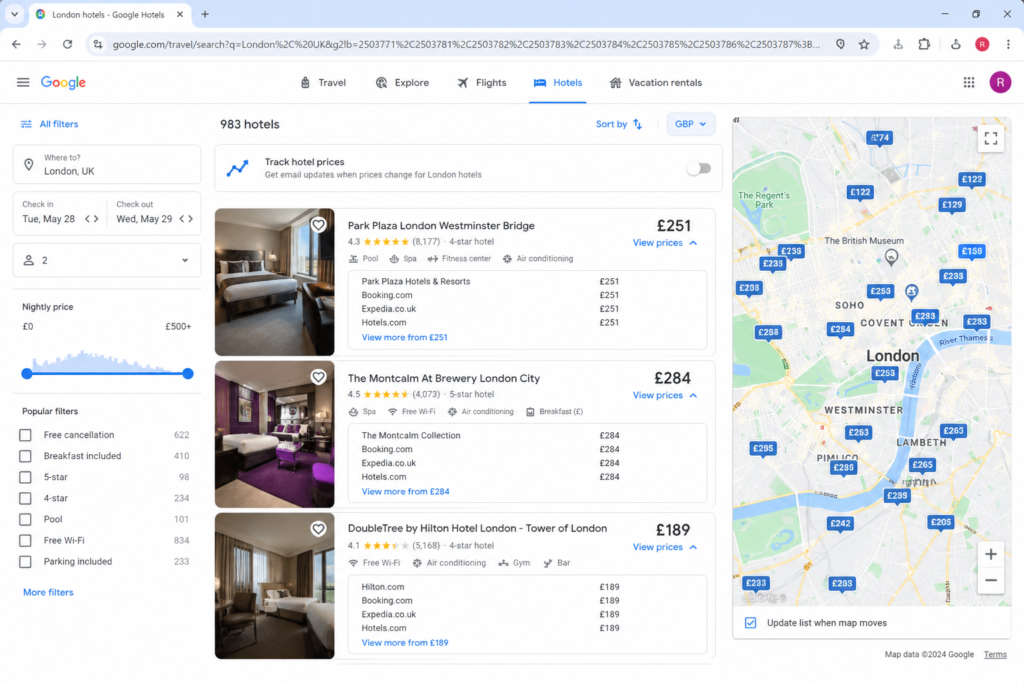Open the guests count dropdown
Image resolution: width=1024 pixels, height=683 pixels.
point(107,260)
